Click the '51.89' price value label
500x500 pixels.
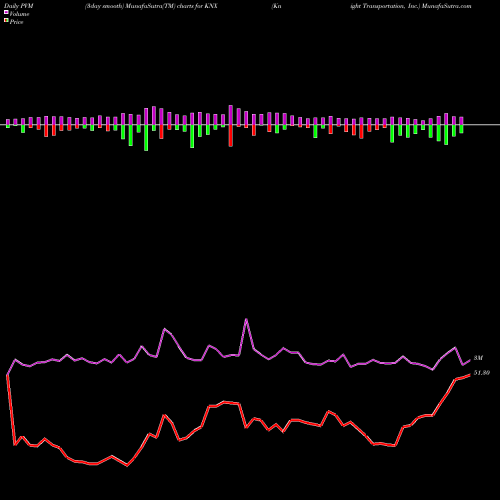click(482, 373)
